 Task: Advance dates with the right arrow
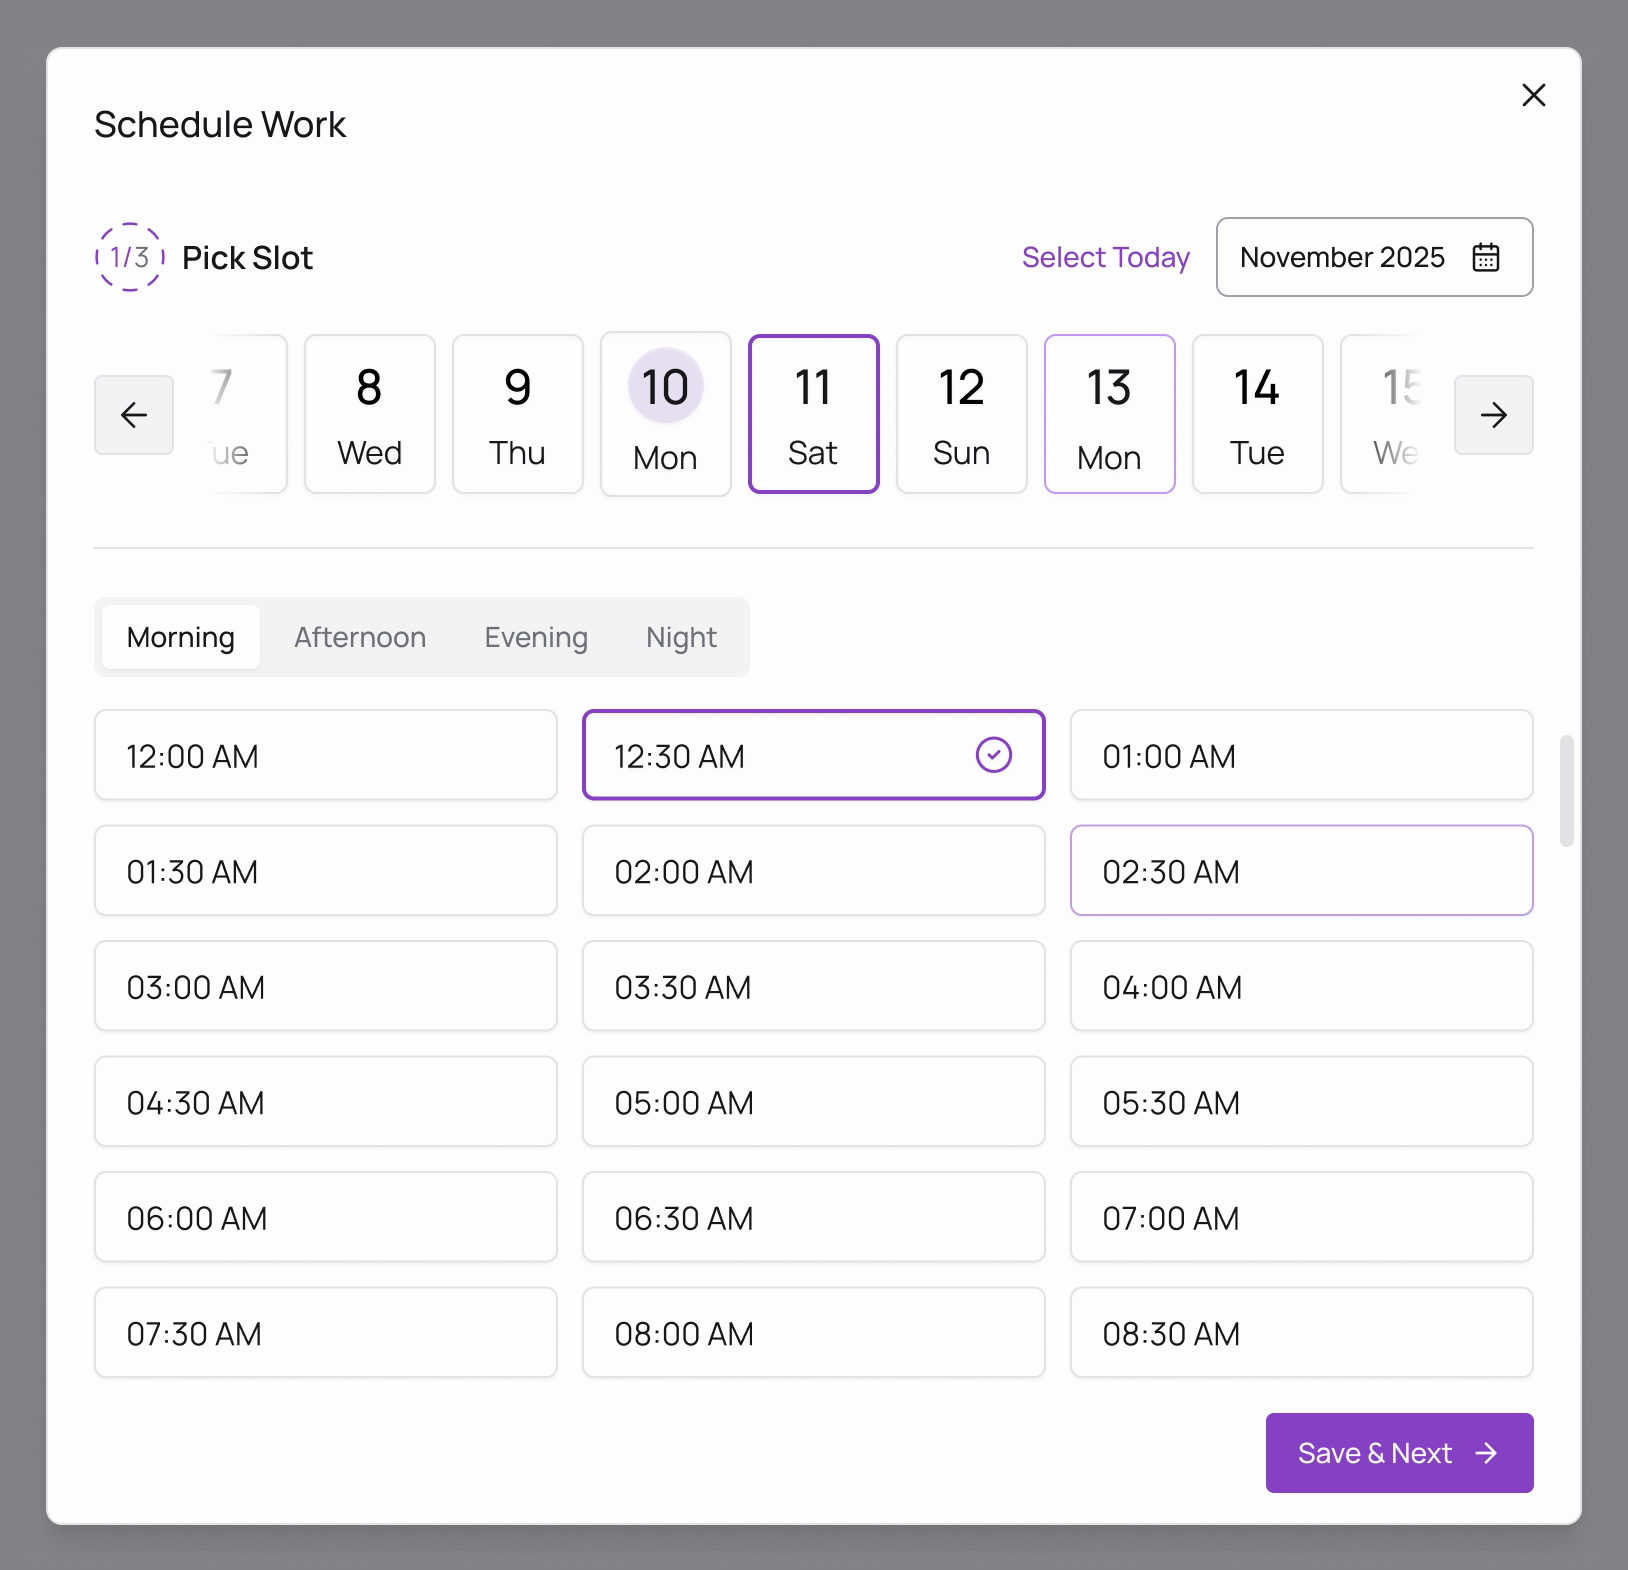pos(1493,415)
